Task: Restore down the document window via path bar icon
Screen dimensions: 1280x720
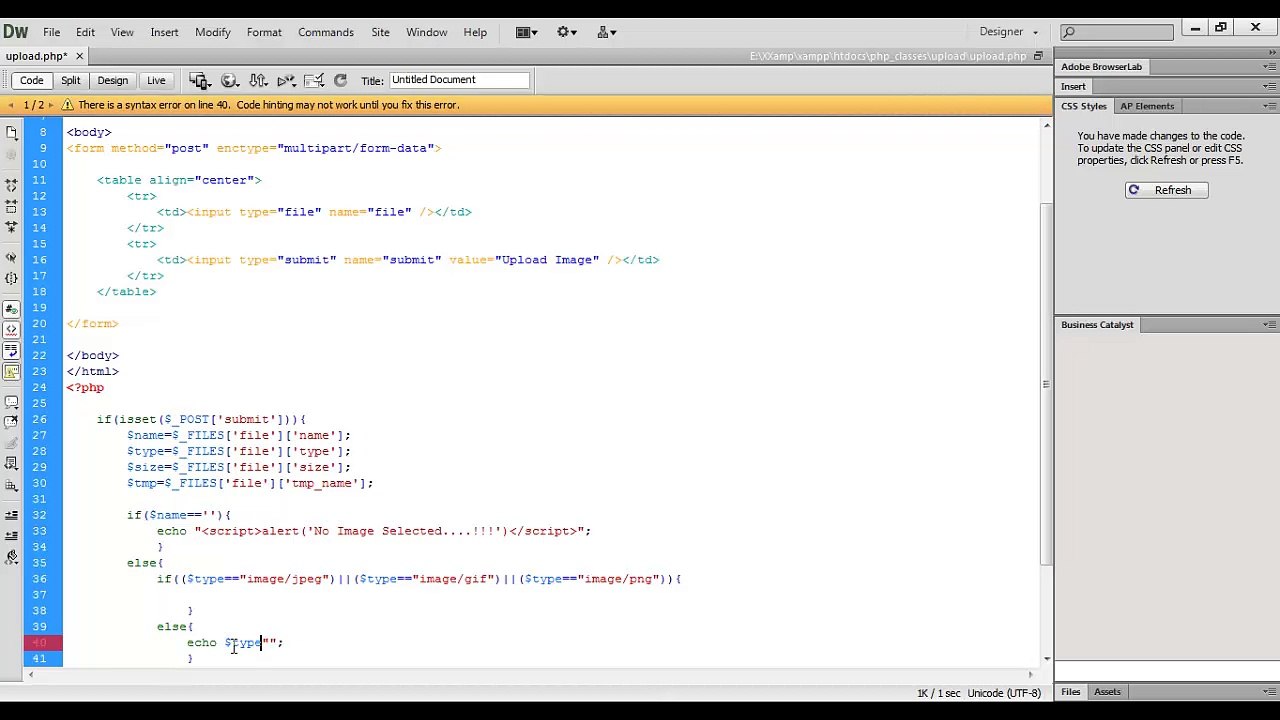Action: (x=1038, y=56)
